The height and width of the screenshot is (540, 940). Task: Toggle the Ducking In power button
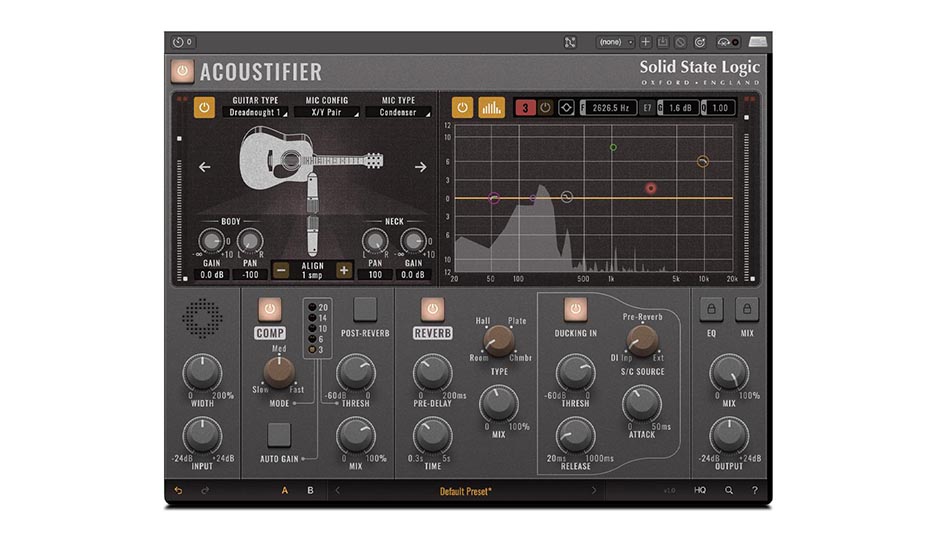575,308
